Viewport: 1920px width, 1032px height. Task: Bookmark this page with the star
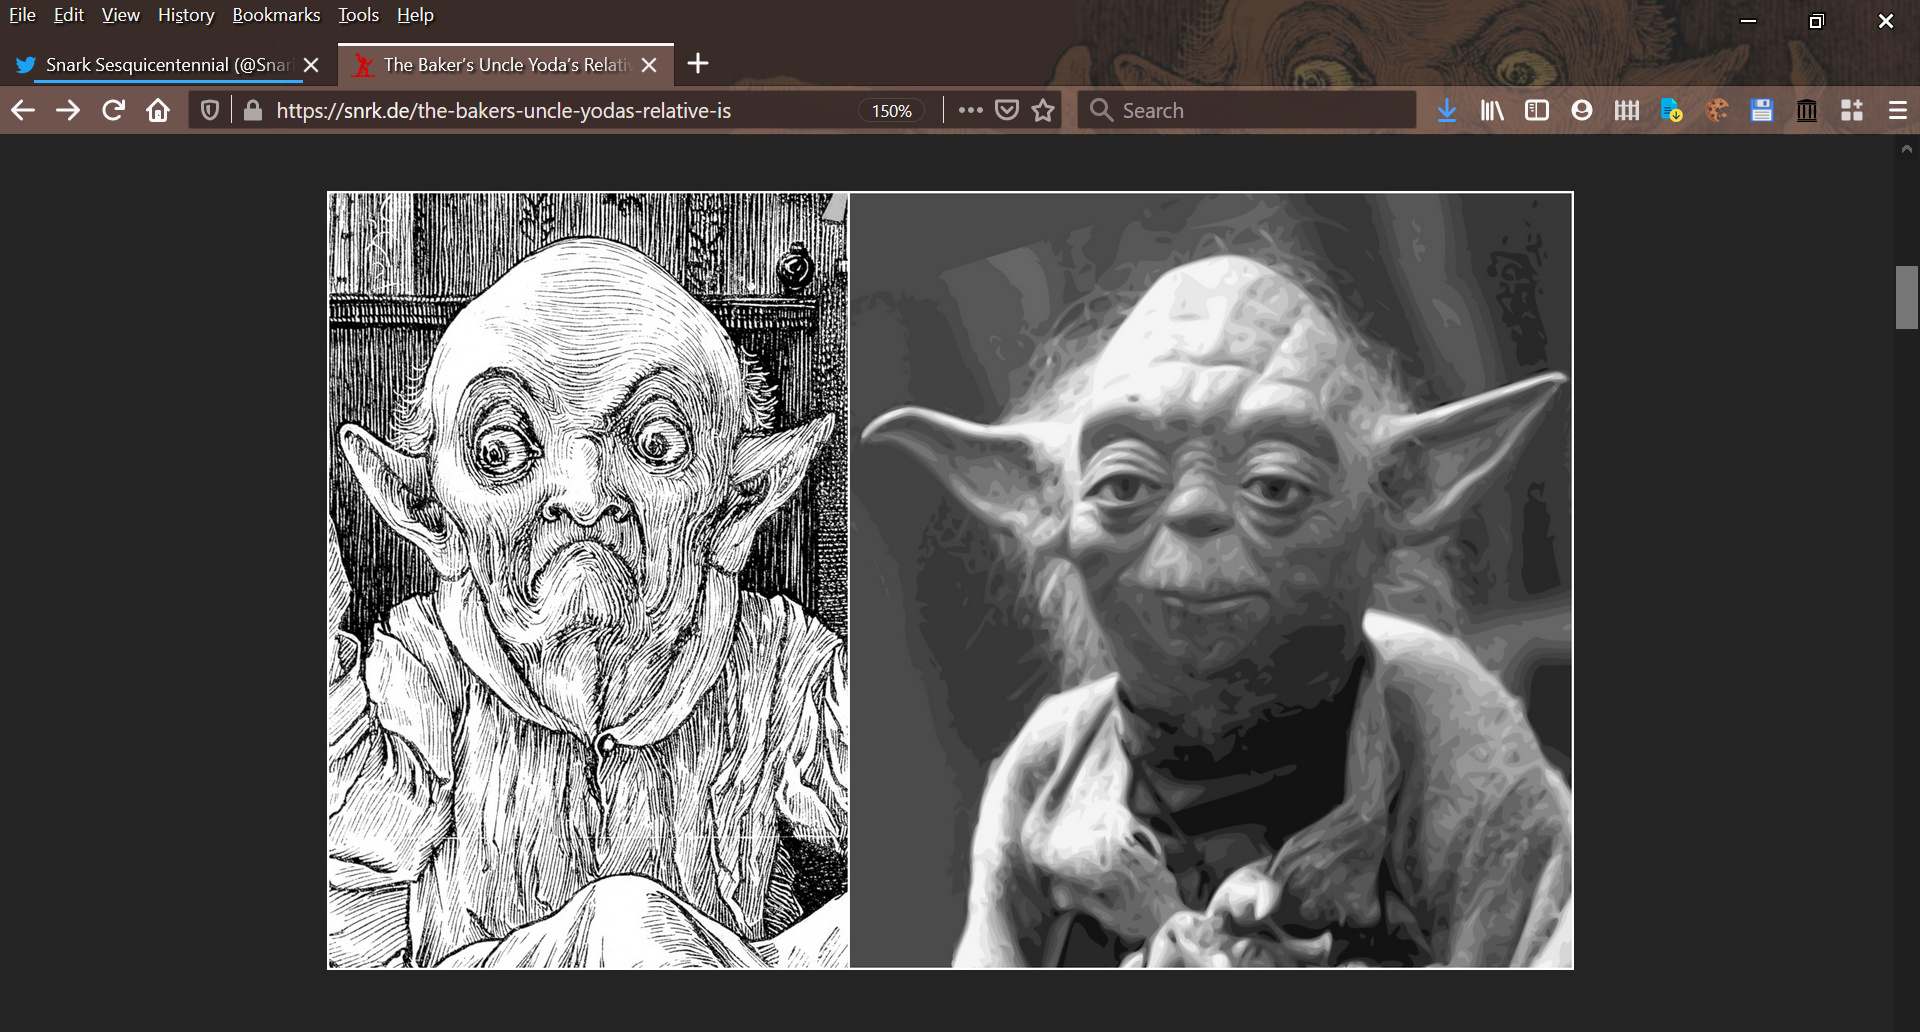coord(1043,110)
